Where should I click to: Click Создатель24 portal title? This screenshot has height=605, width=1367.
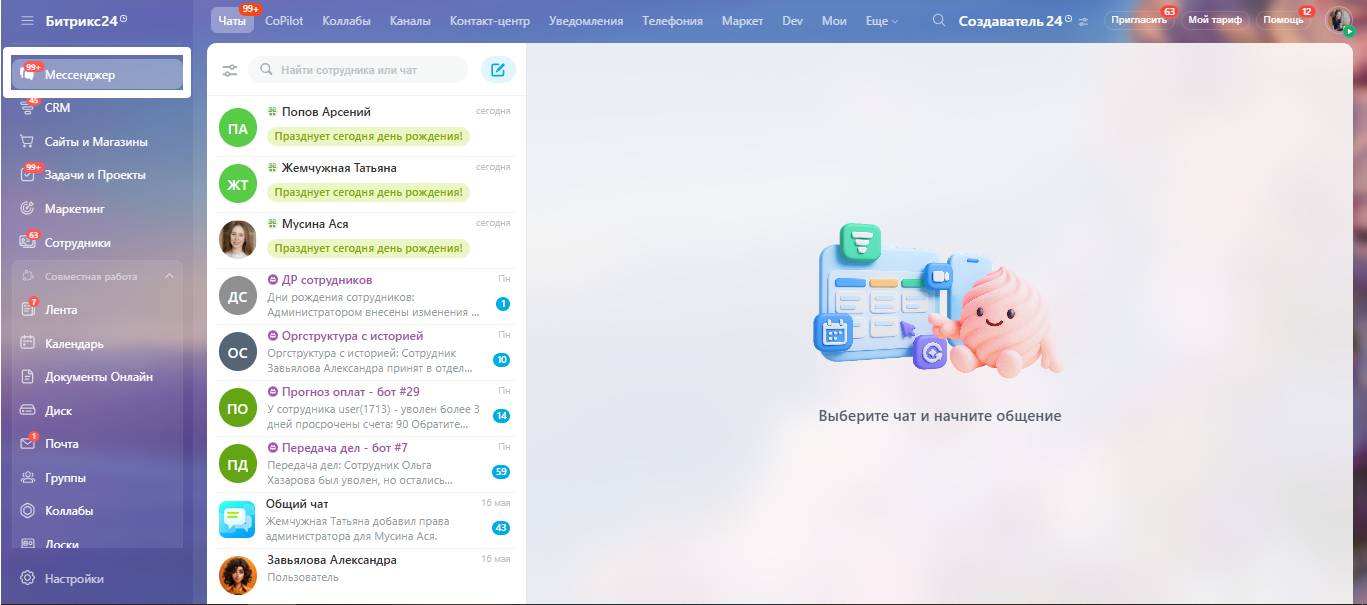1010,21
